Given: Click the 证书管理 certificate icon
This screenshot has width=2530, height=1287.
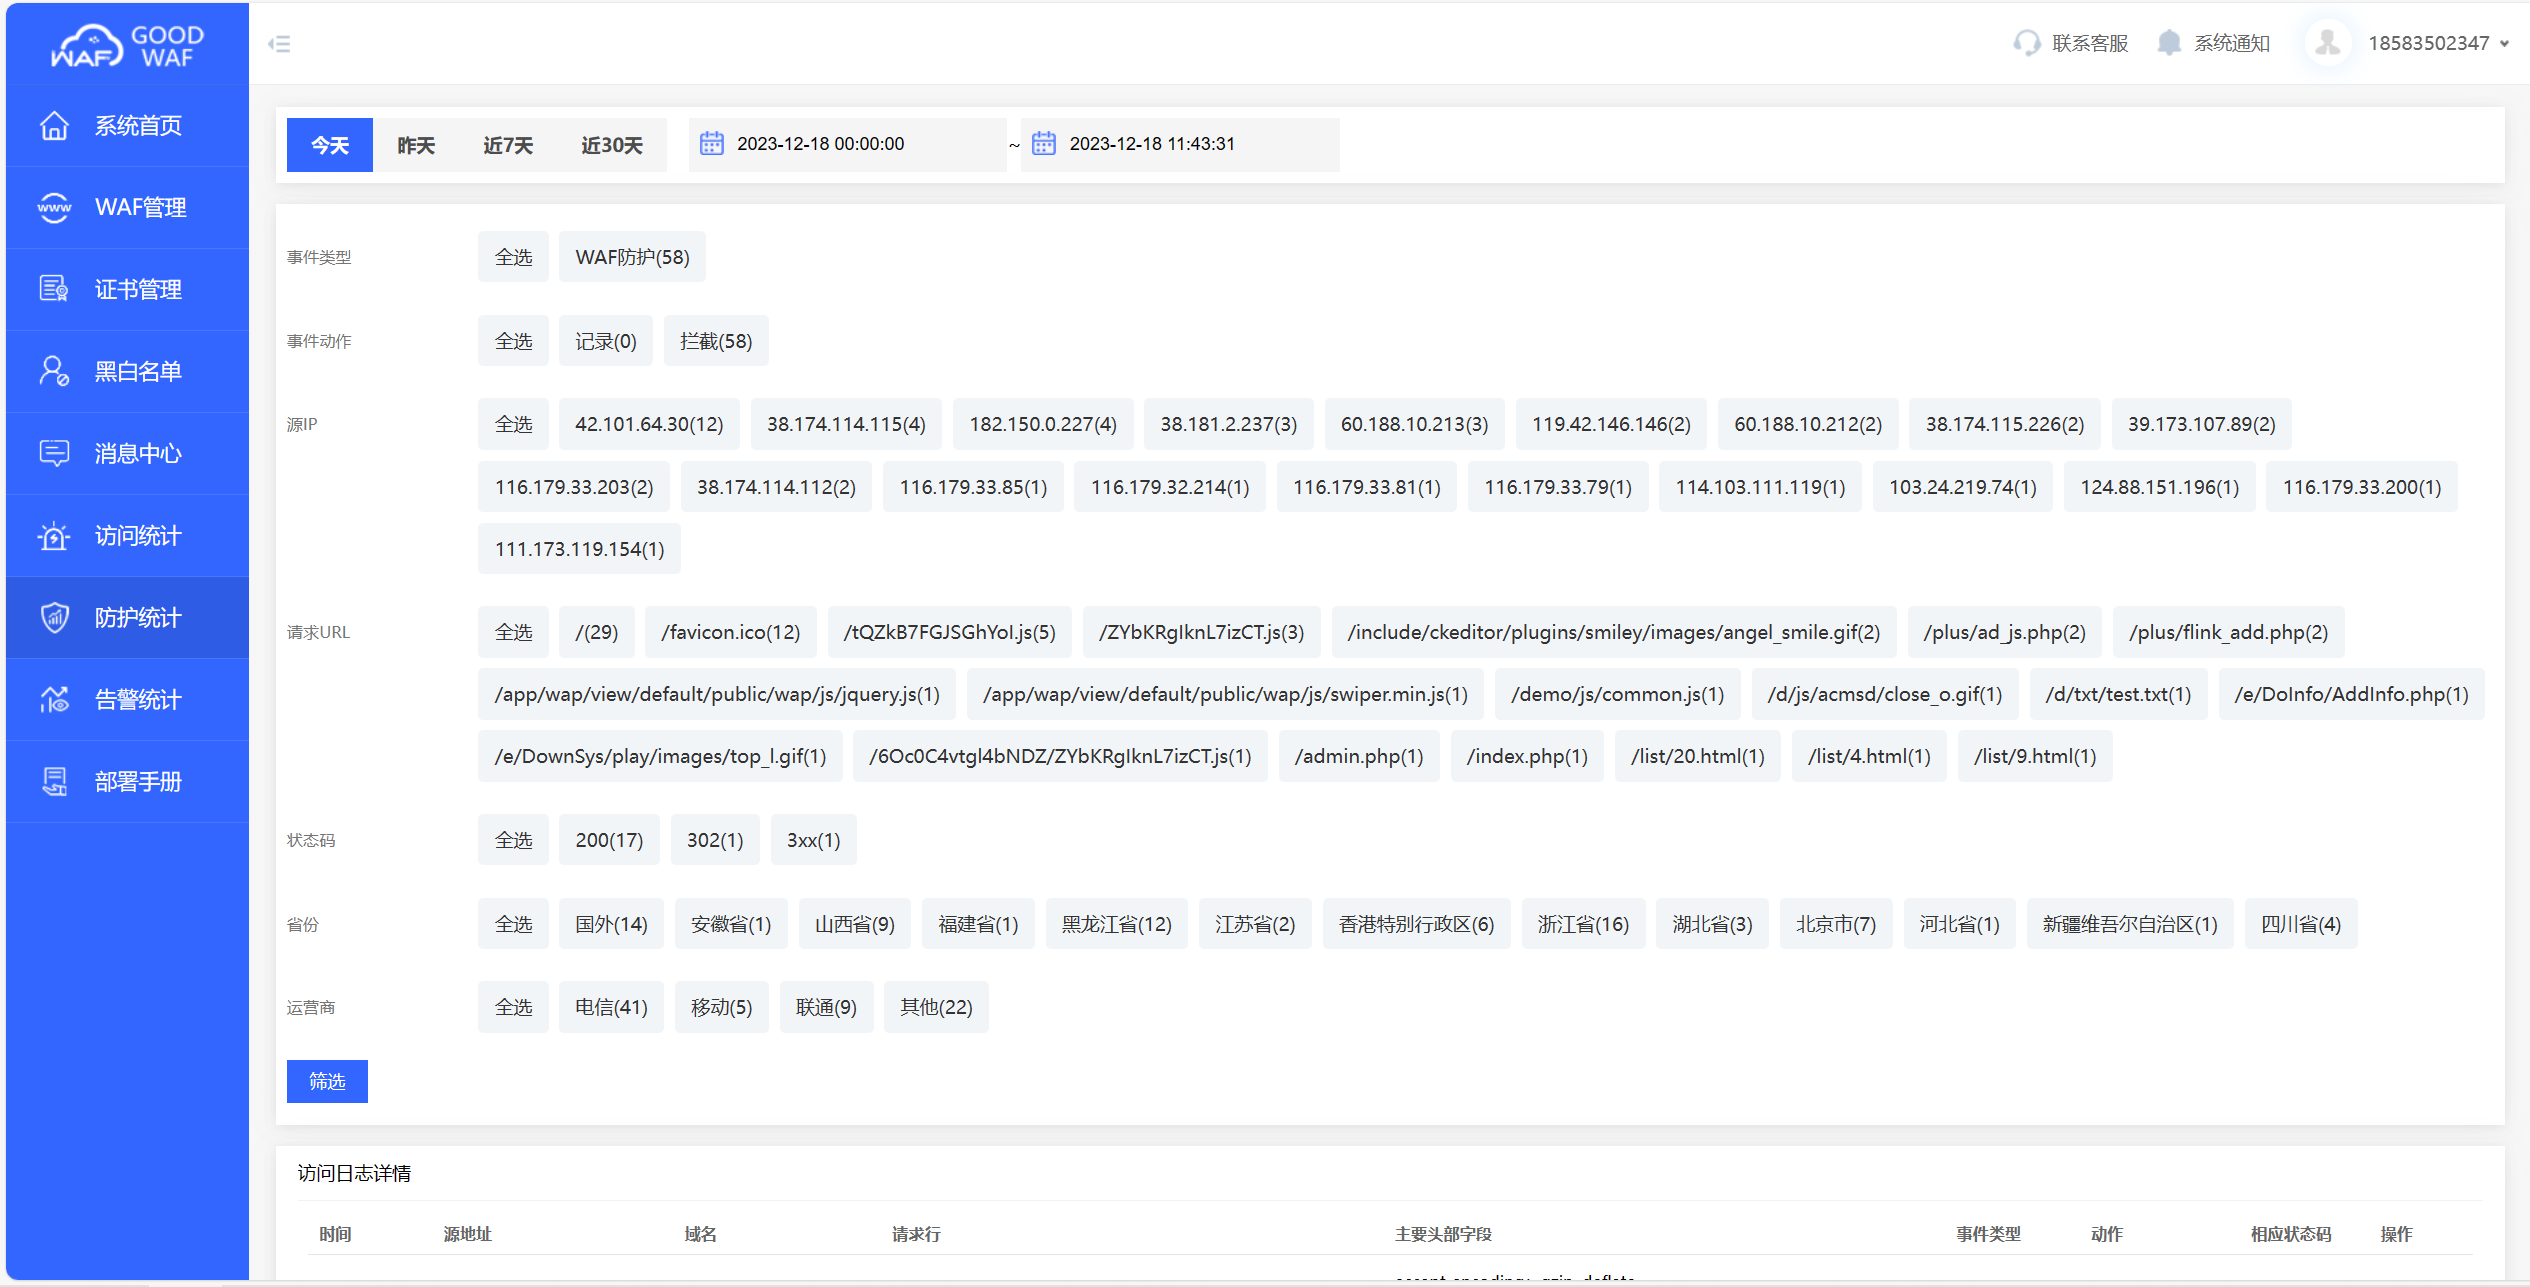Looking at the screenshot, I should coord(54,289).
